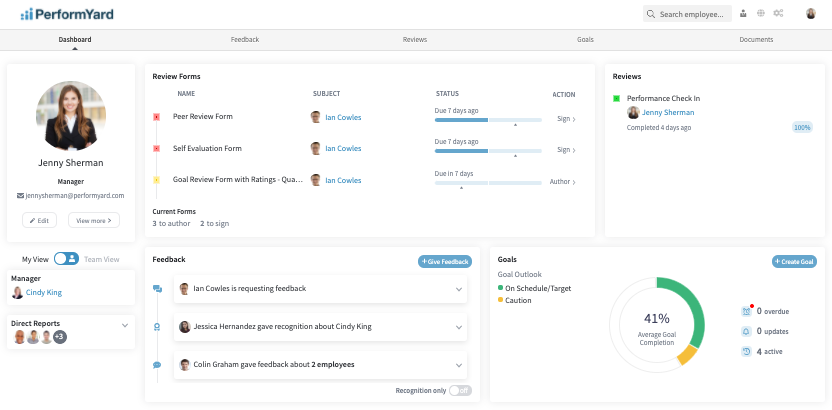Click the search magnifier icon

[651, 14]
